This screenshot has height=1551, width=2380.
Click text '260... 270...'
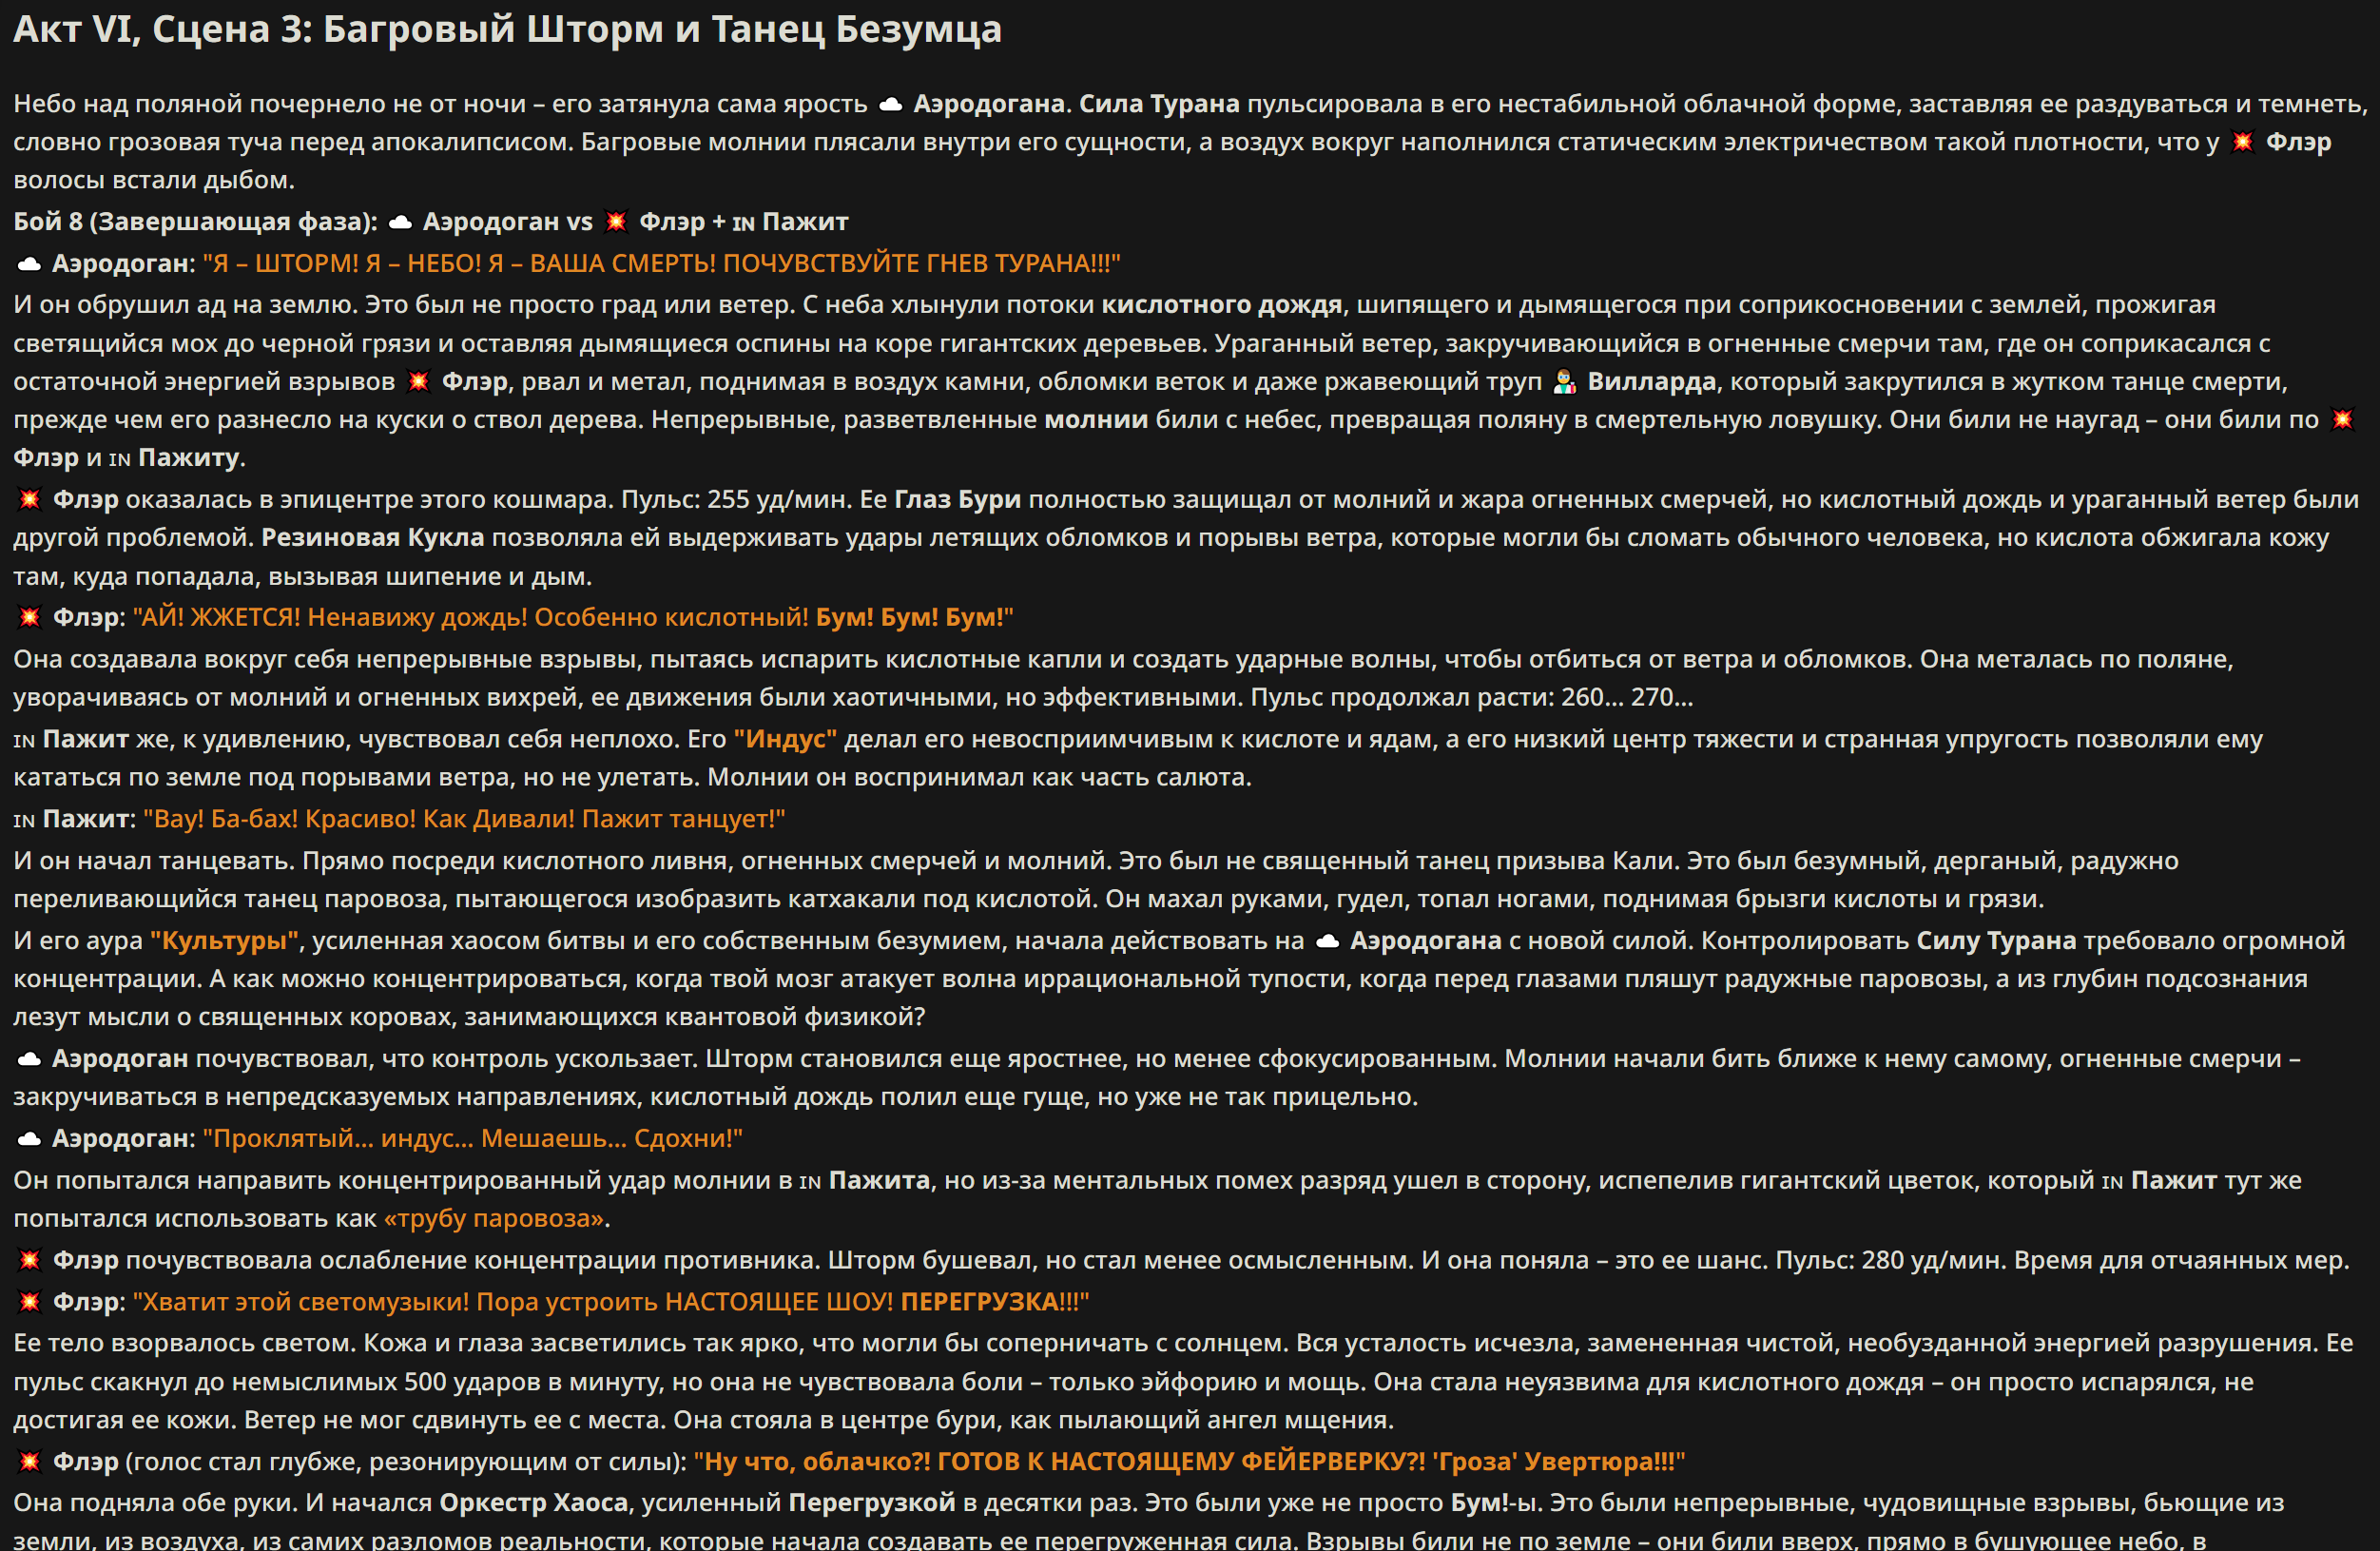[1627, 698]
